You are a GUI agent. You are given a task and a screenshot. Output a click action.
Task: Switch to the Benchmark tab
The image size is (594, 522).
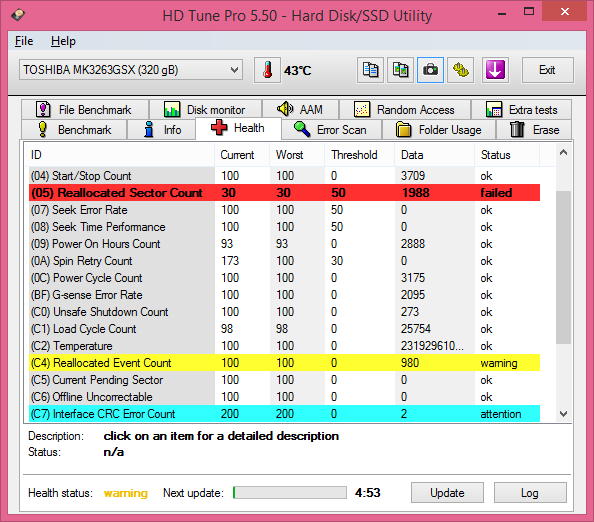tap(74, 130)
